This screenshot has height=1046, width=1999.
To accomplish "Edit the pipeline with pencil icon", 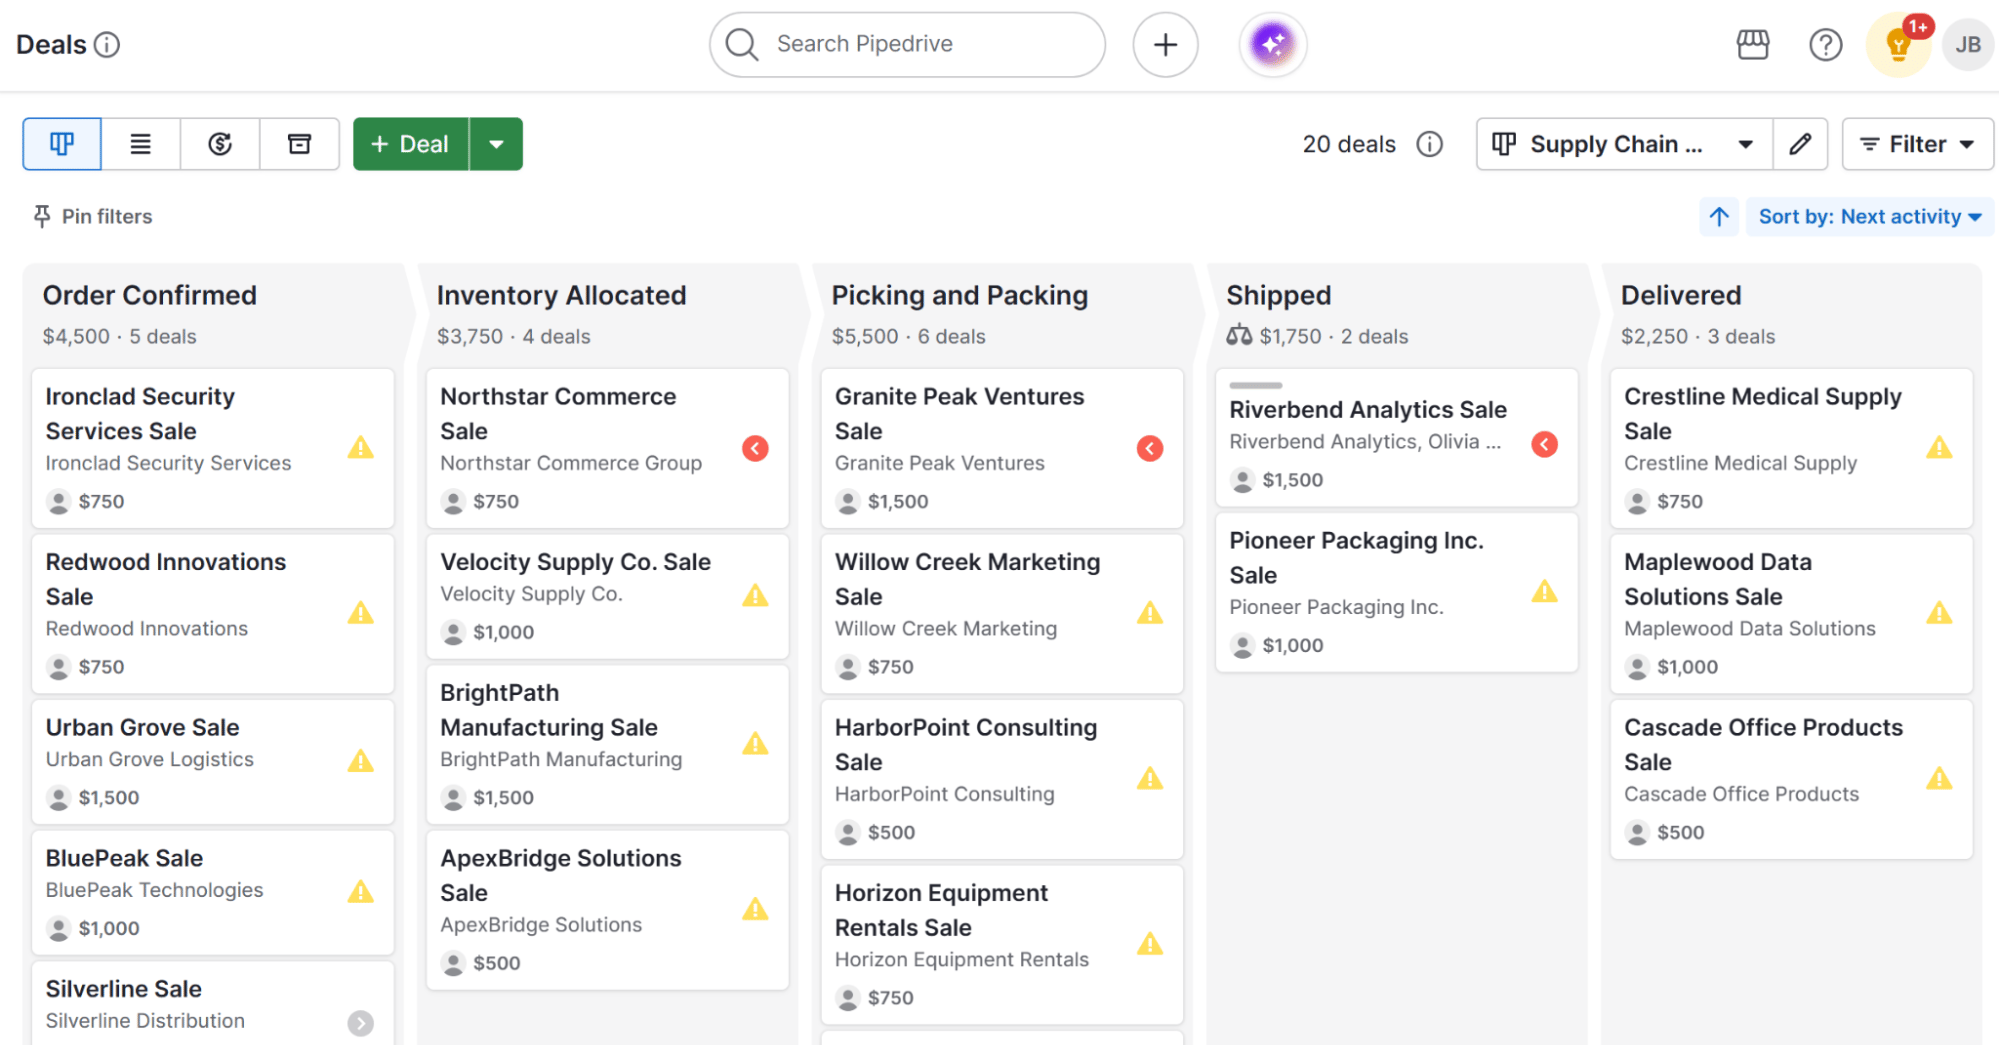I will (x=1800, y=144).
